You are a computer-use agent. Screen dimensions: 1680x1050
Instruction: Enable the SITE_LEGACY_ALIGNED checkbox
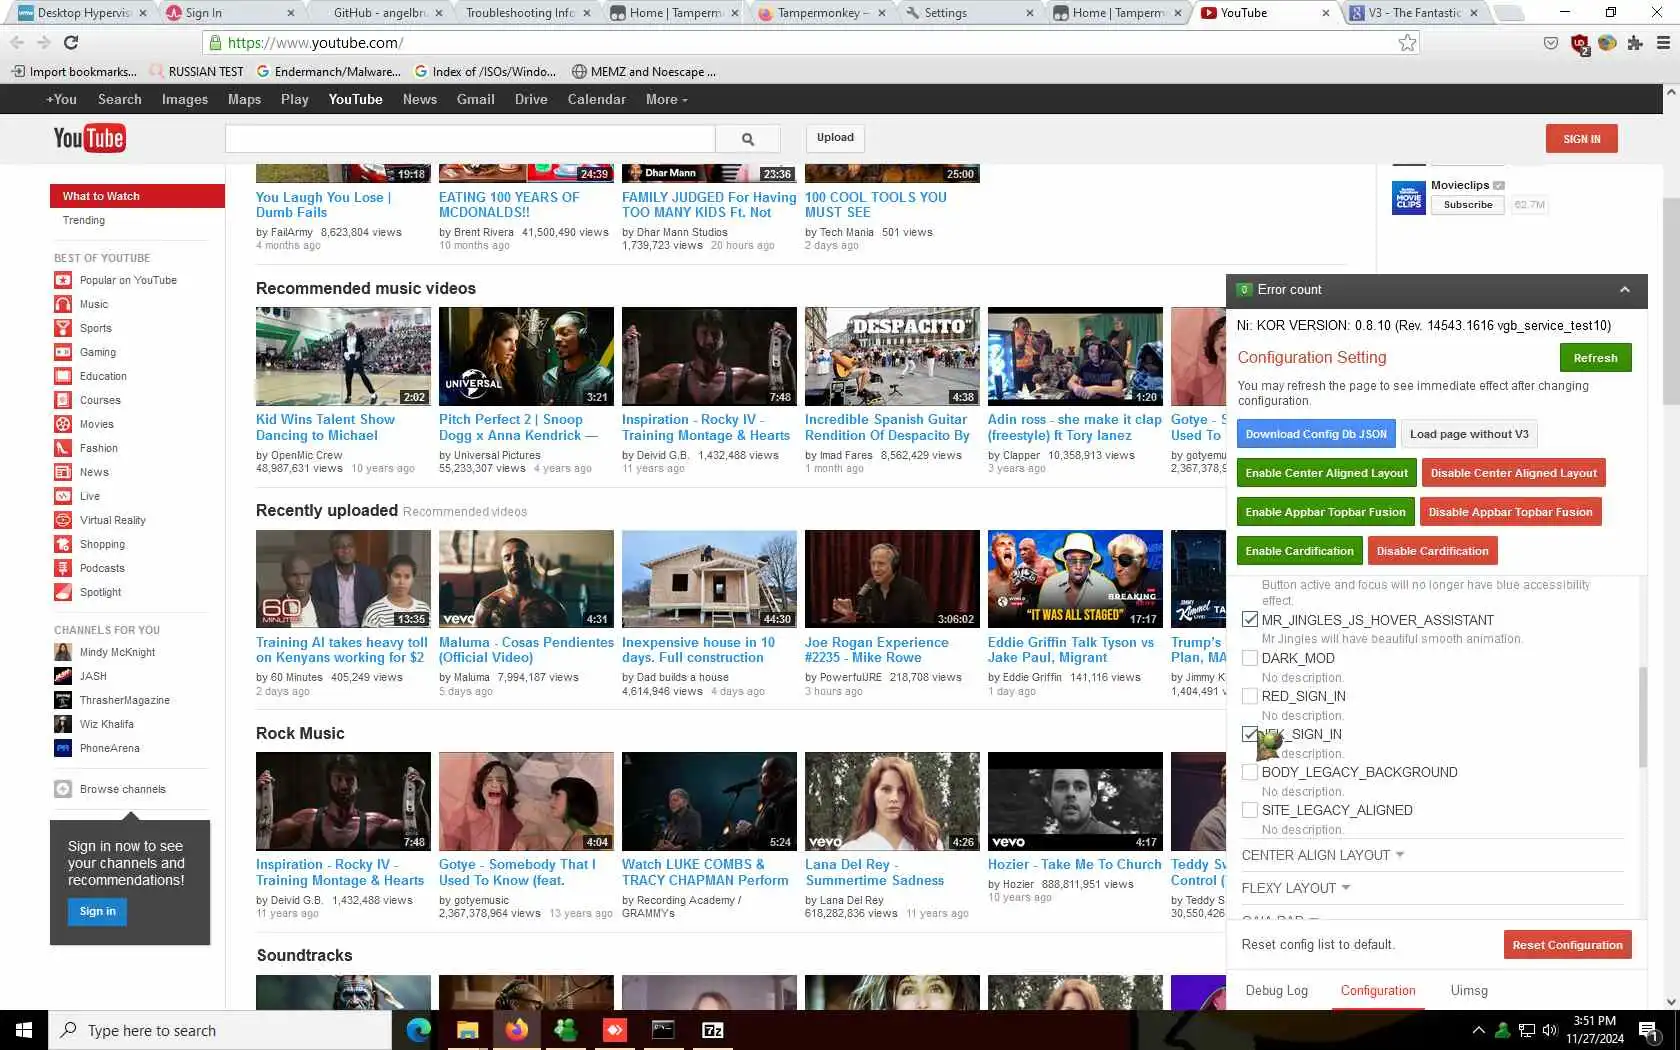coord(1250,810)
